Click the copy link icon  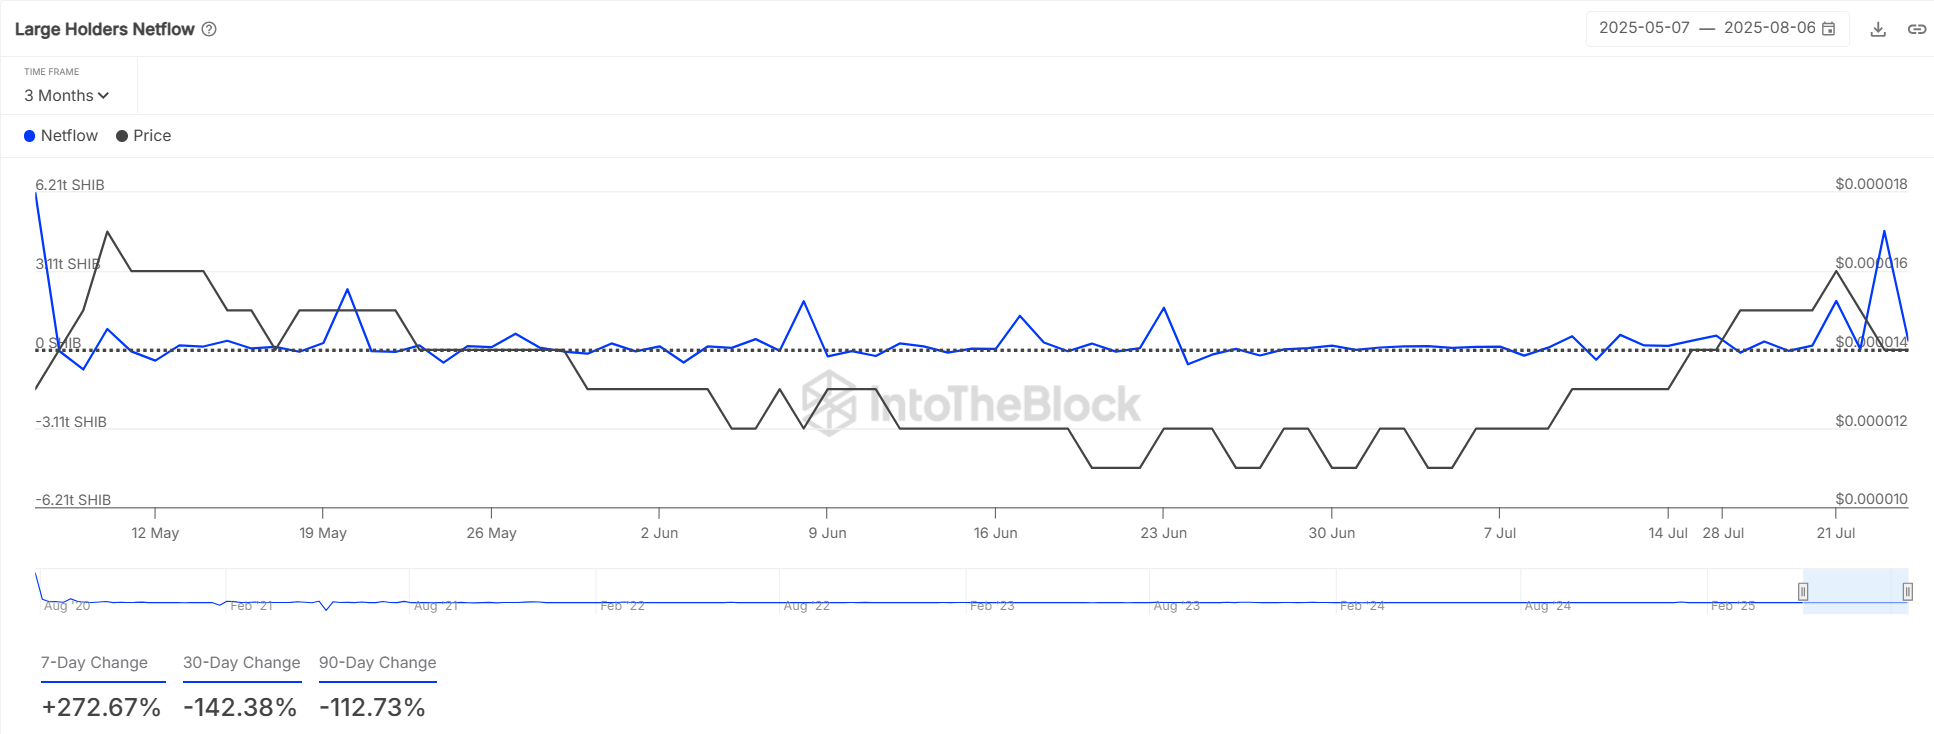tap(1916, 29)
